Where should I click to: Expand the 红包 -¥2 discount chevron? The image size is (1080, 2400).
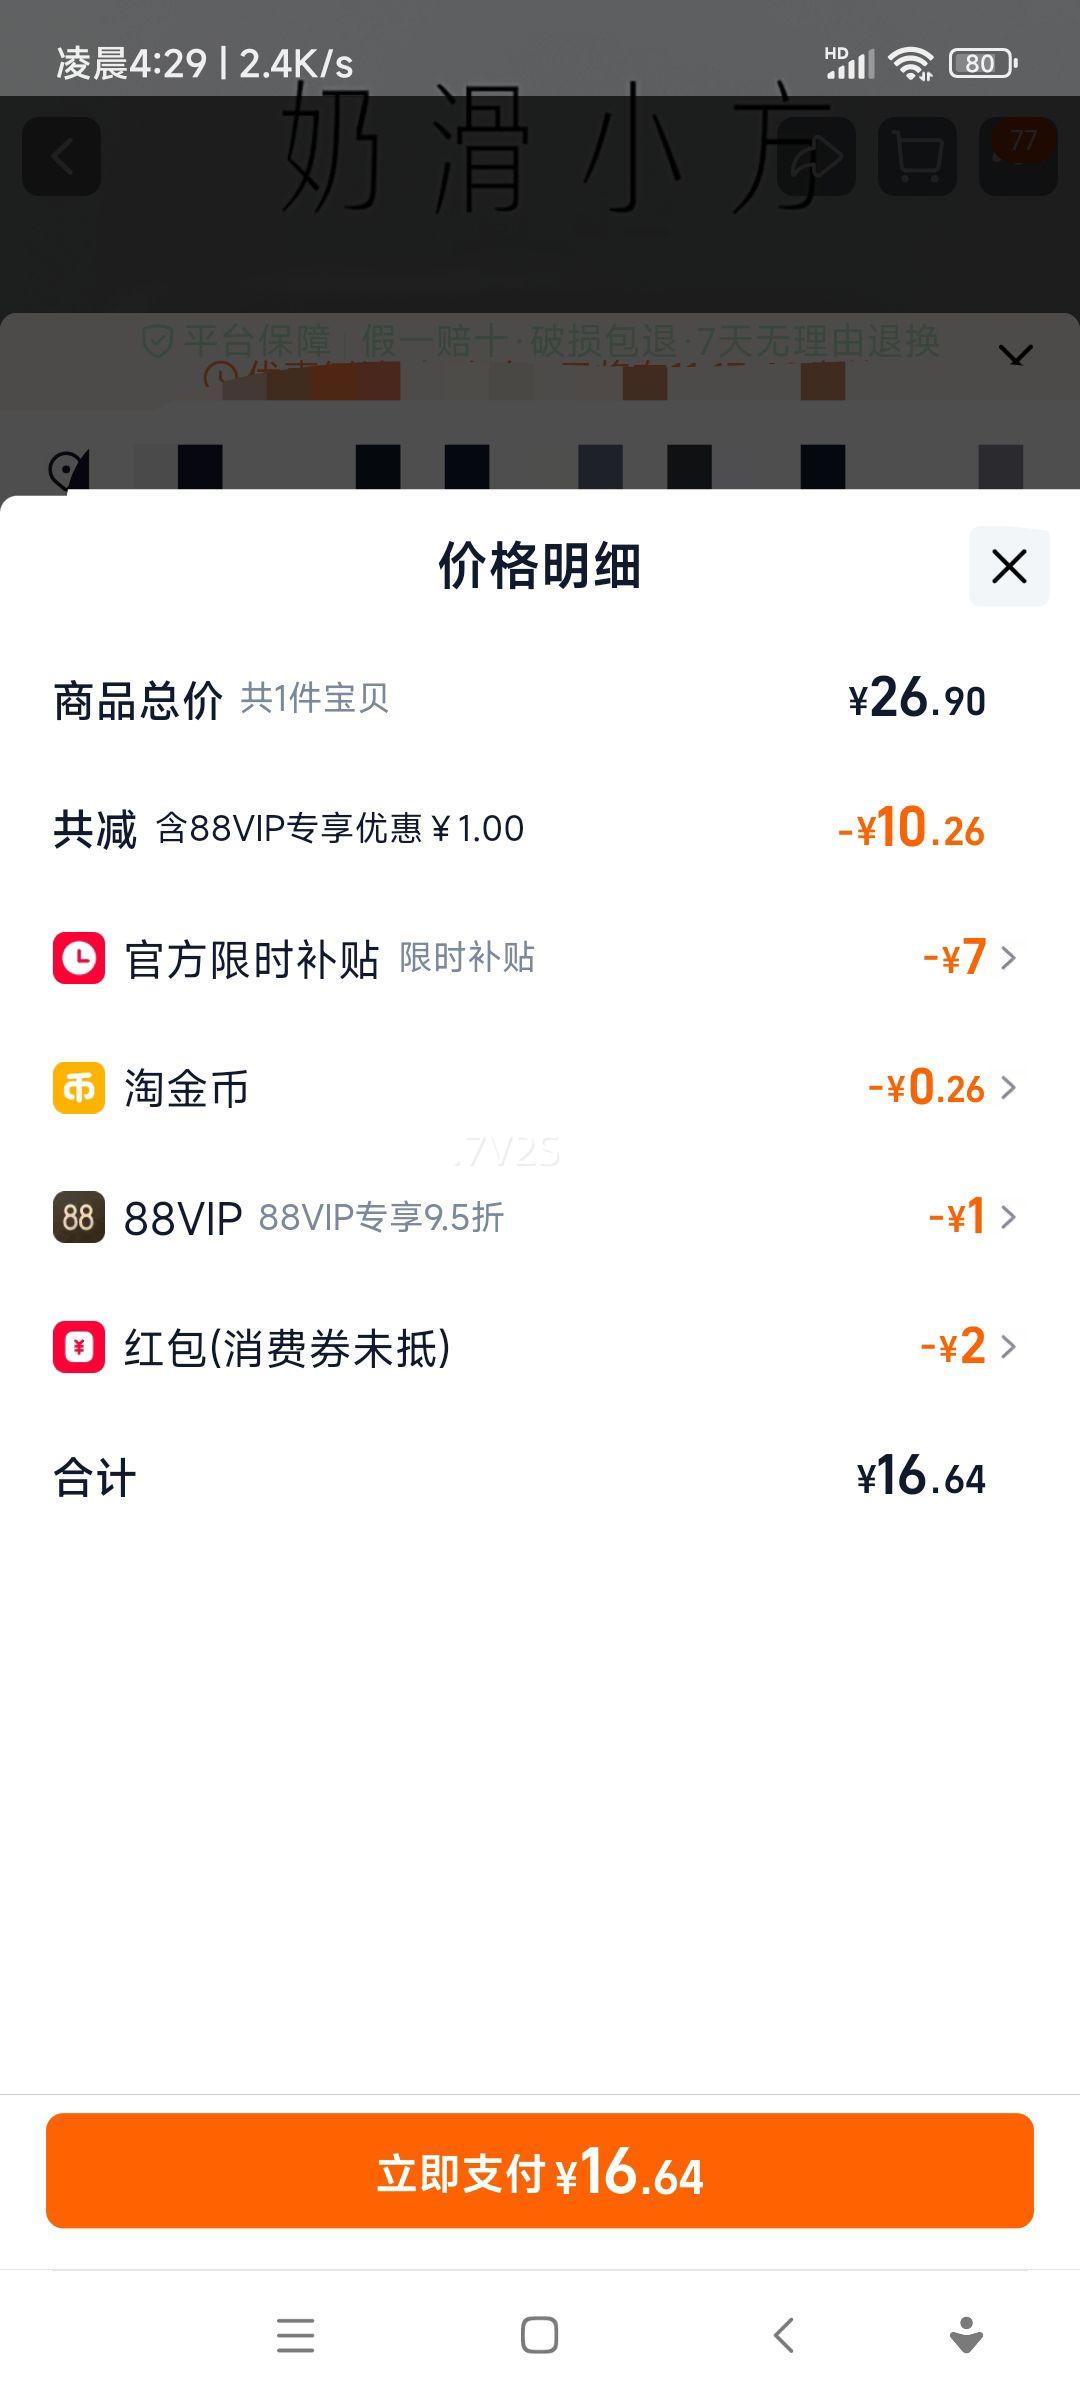tap(1008, 1347)
